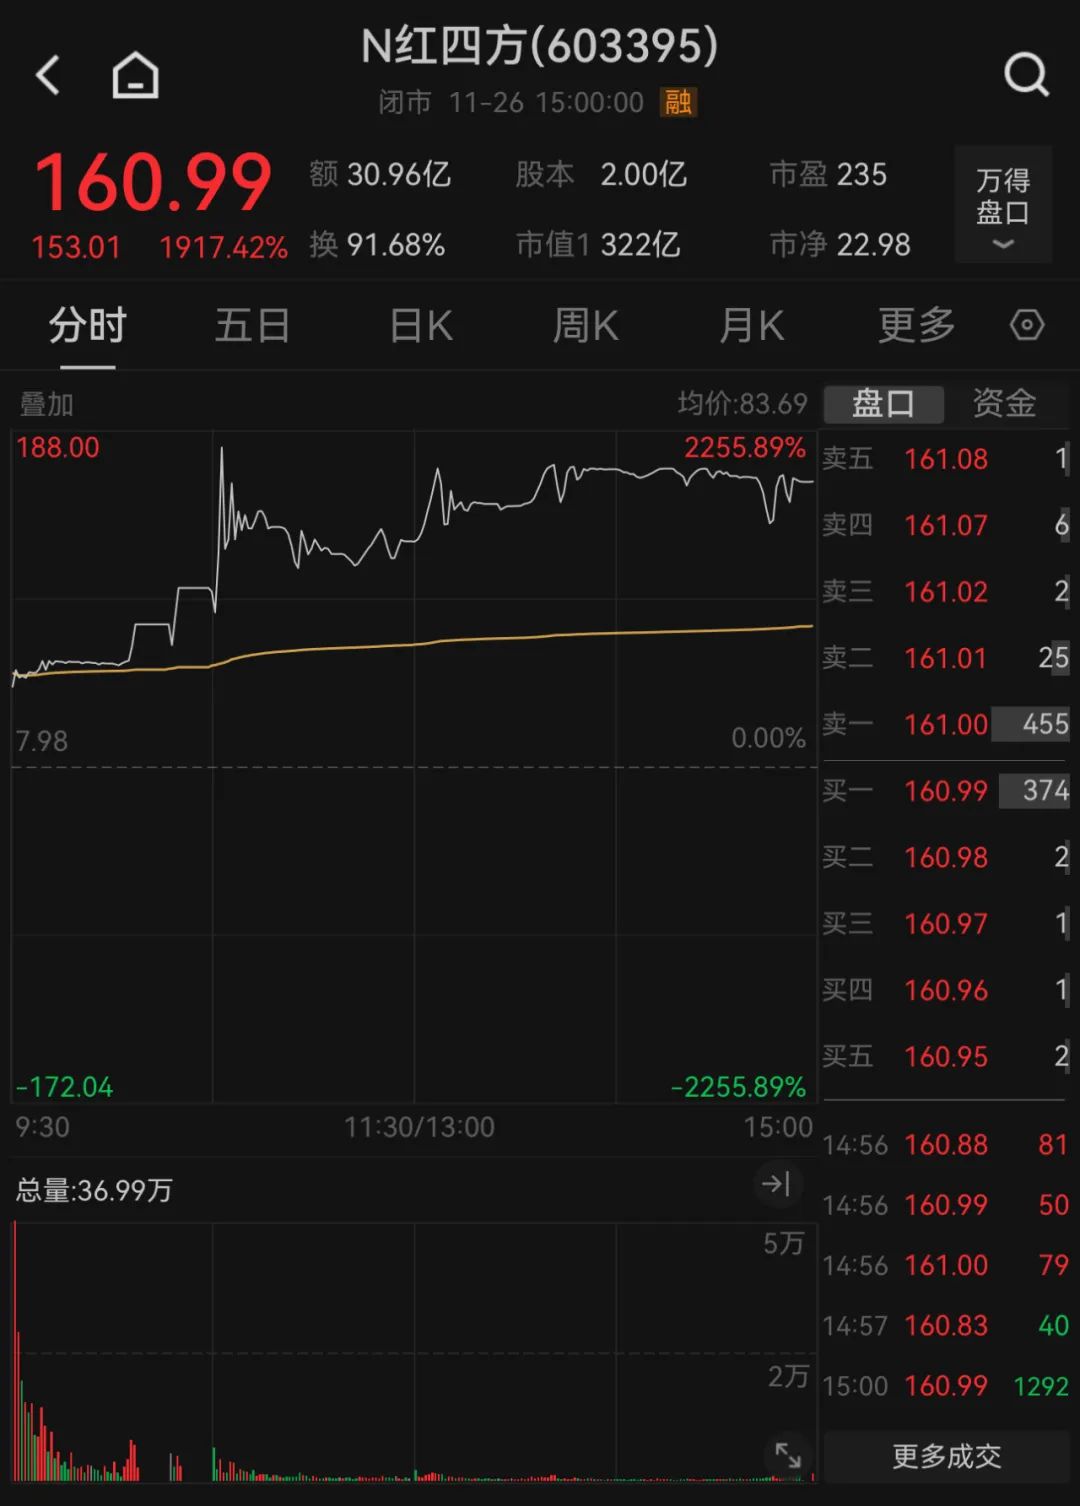Select the 盘口 order book toggle
The image size is (1080, 1506).
[884, 404]
